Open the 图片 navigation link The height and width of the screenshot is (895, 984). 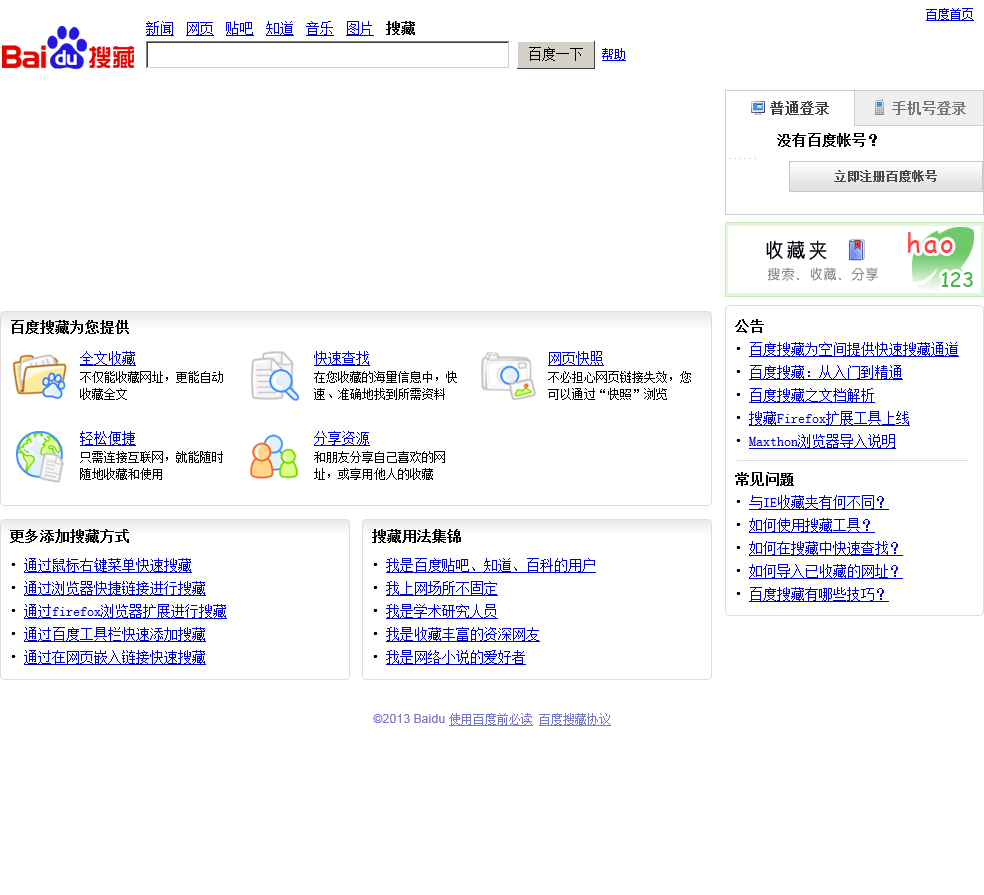(360, 28)
